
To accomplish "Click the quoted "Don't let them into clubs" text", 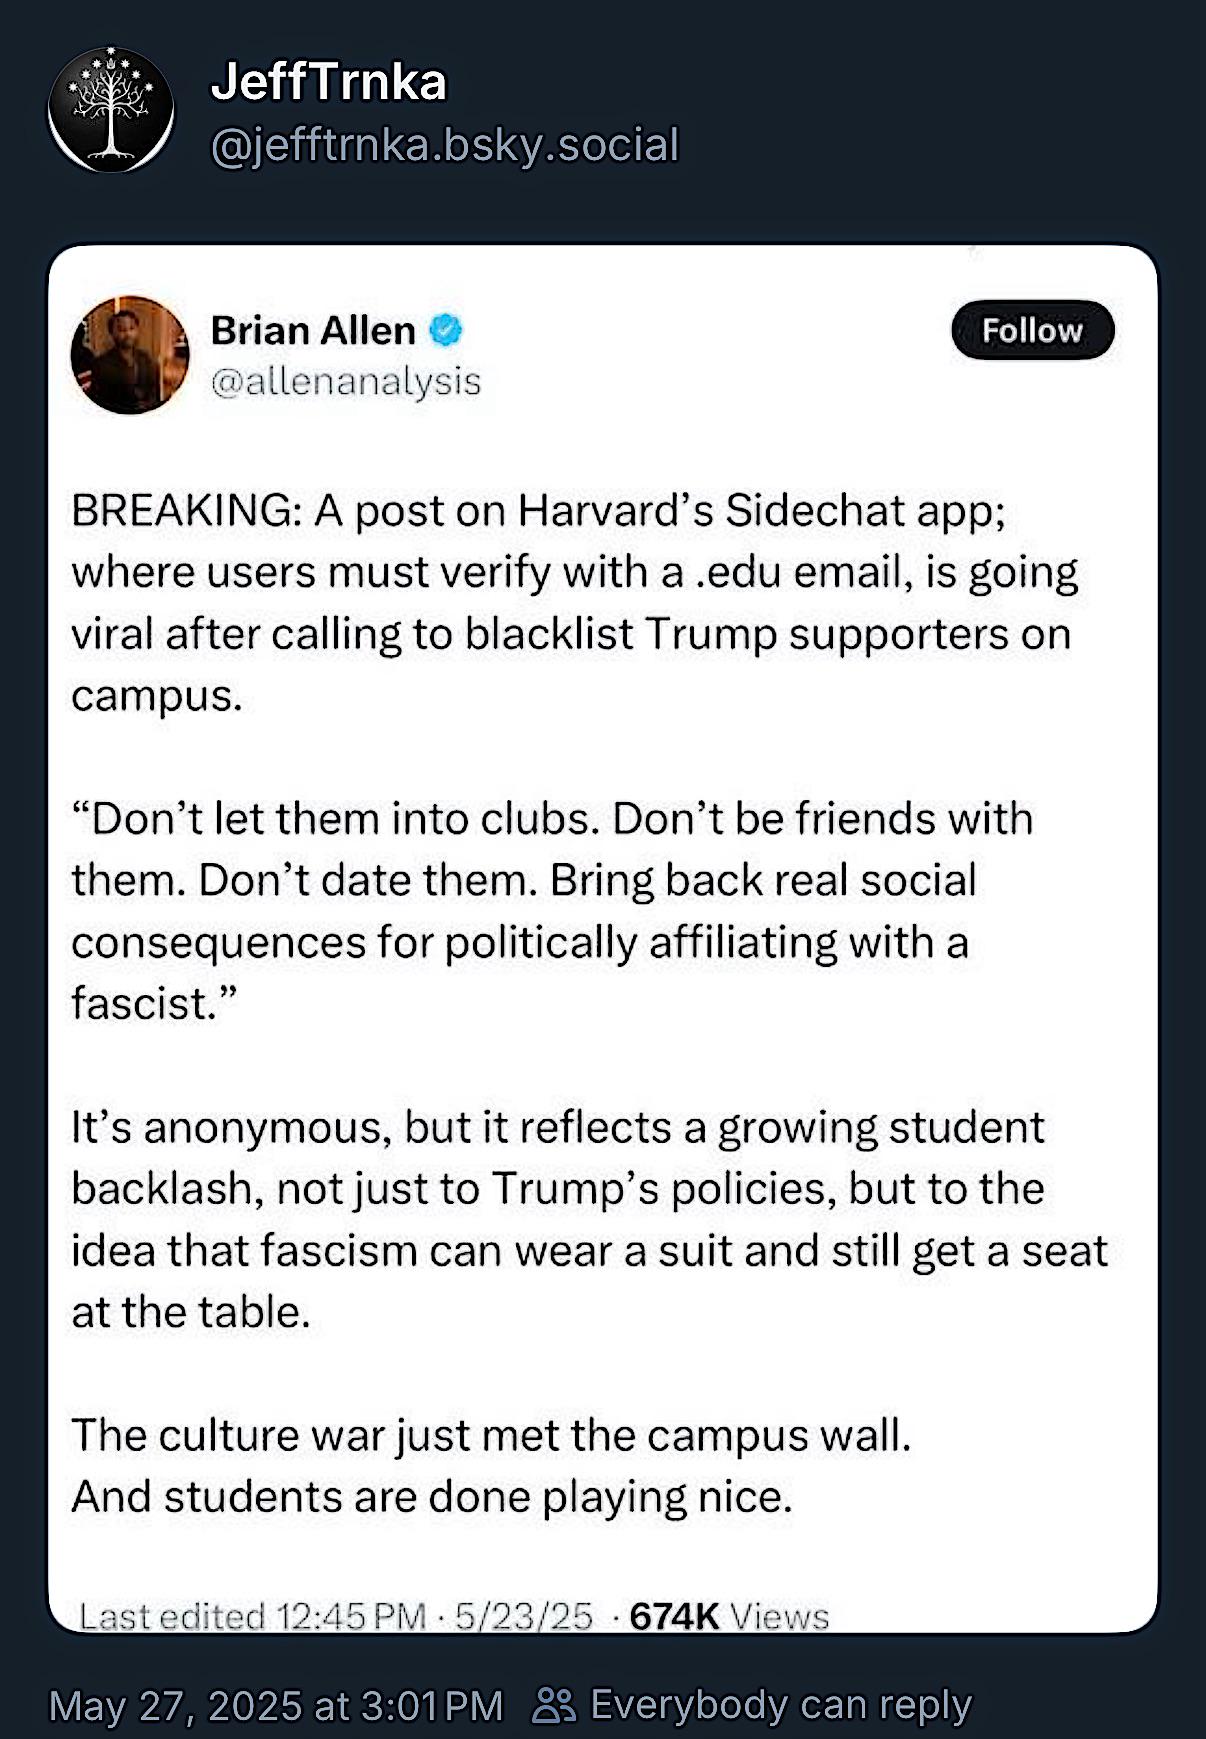I will 550,910.
